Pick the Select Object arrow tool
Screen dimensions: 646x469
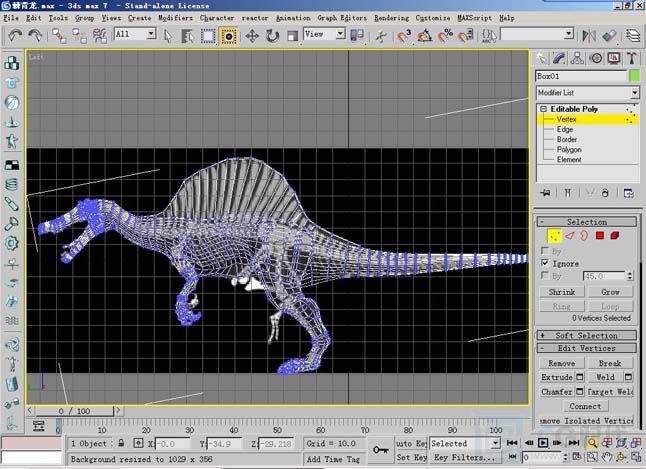[168, 36]
